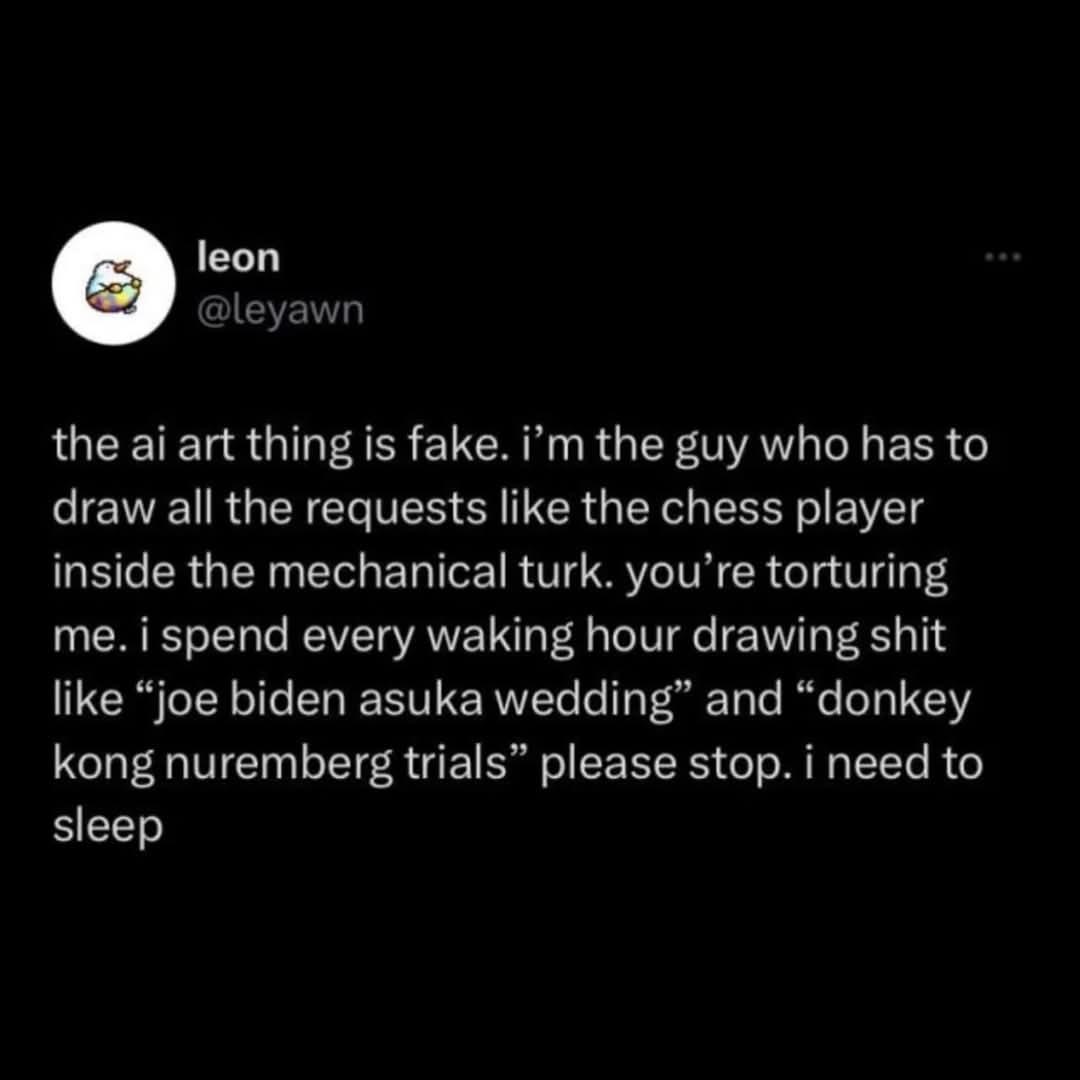Viewport: 1080px width, 1080px height.
Task: Click the word 'donkey' in the tweet
Action: (x=895, y=700)
